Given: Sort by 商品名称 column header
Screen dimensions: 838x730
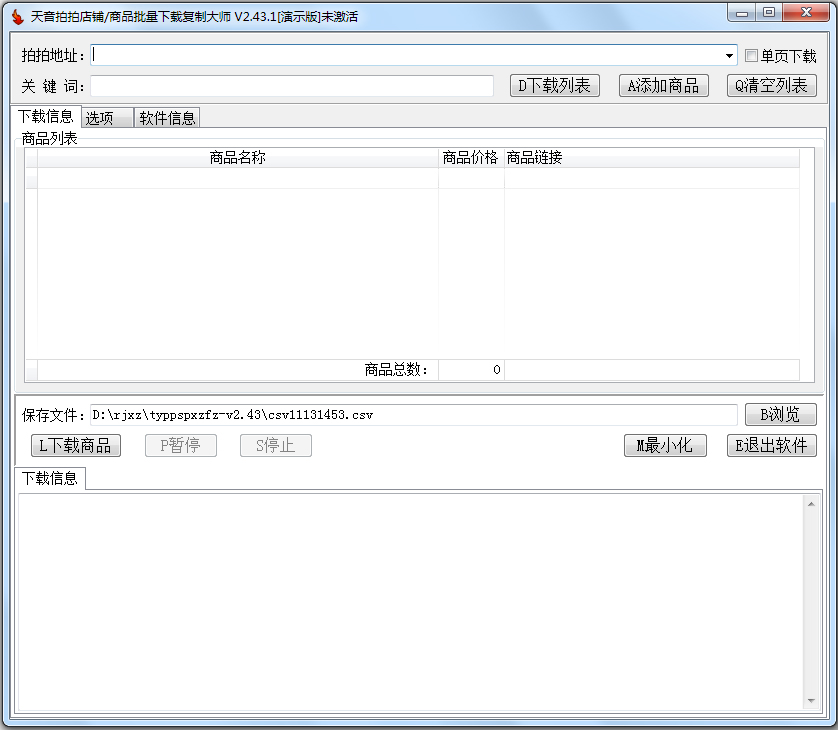Looking at the screenshot, I should pos(237,158).
